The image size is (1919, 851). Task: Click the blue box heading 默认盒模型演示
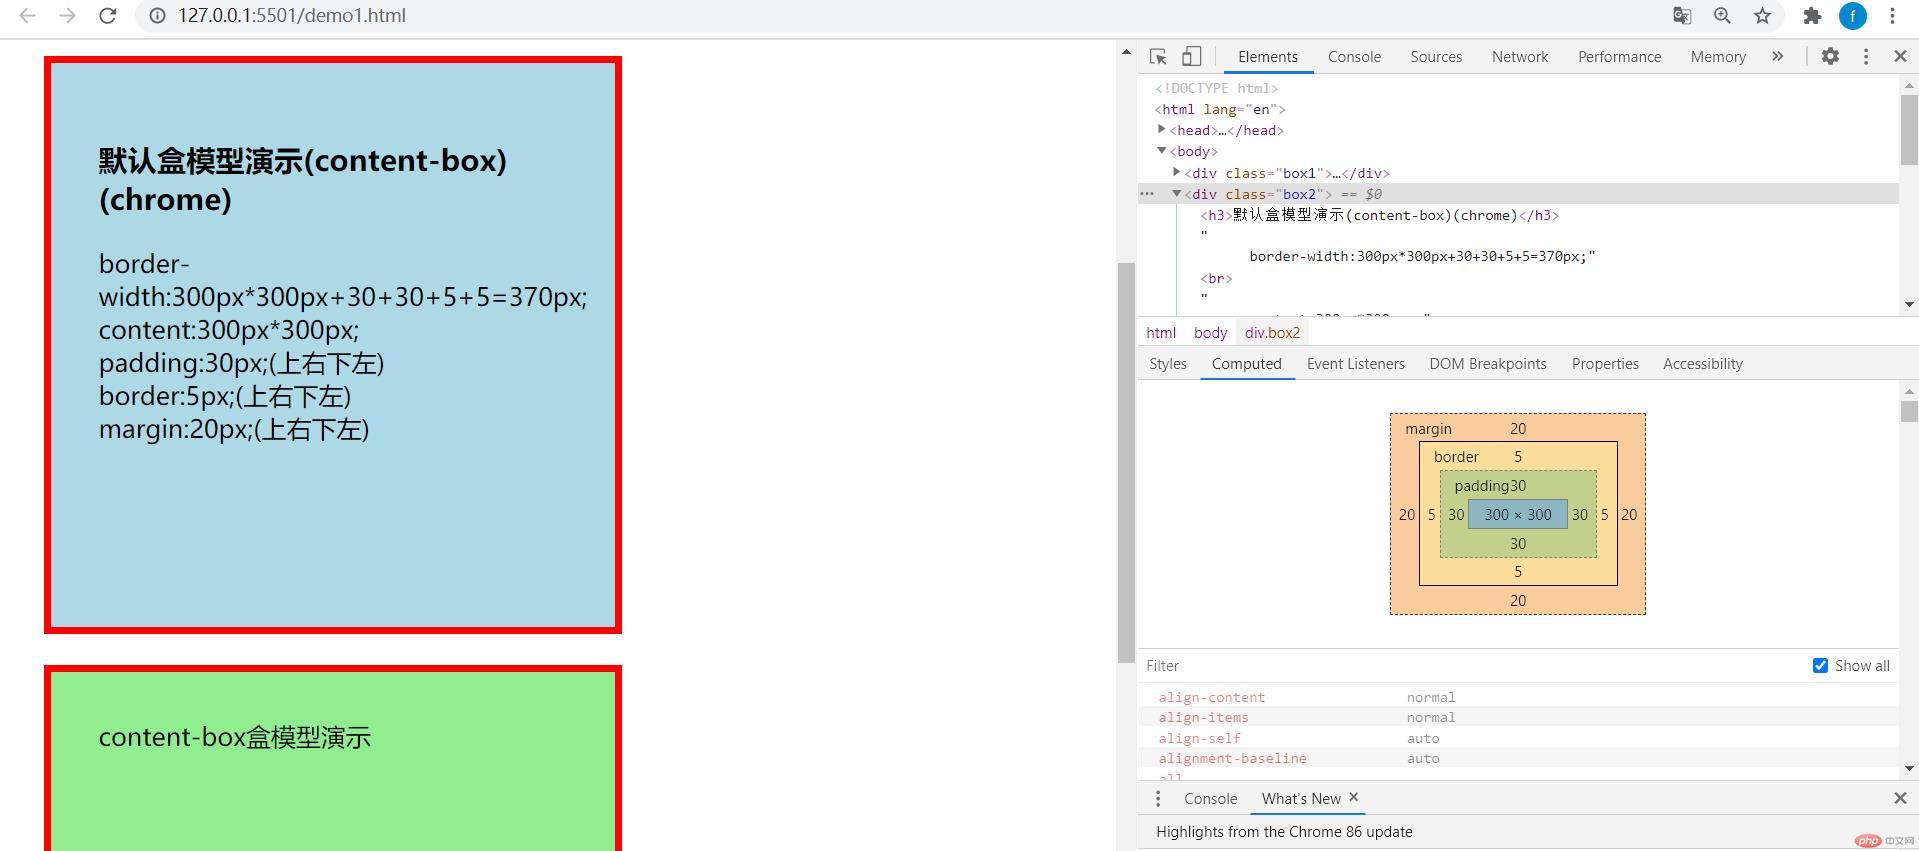click(x=302, y=180)
